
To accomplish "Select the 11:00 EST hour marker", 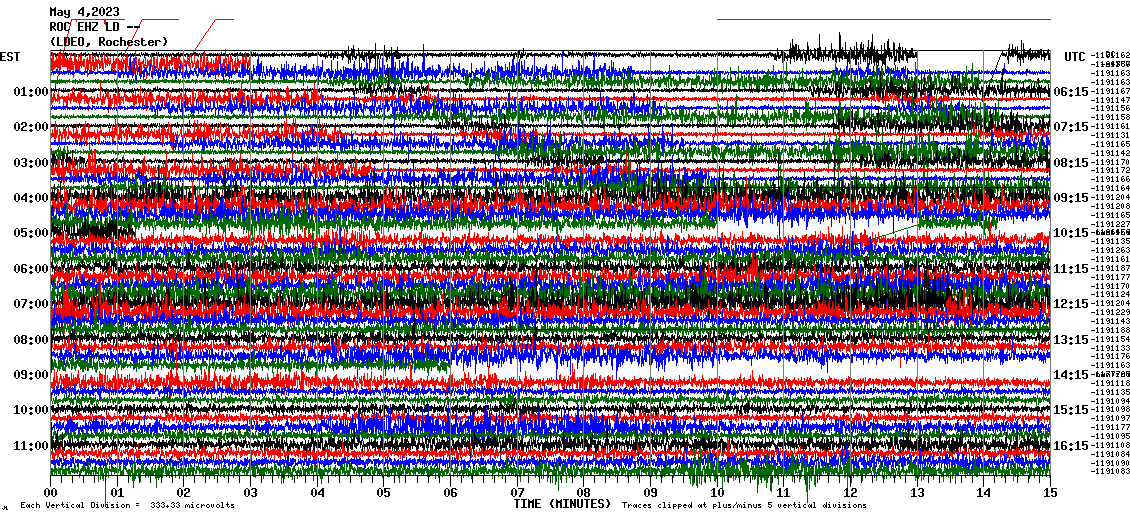I will click(31, 445).
